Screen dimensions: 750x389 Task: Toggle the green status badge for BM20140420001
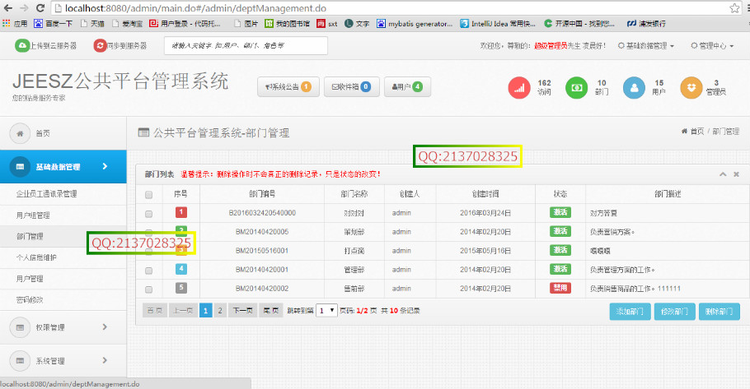pos(560,269)
